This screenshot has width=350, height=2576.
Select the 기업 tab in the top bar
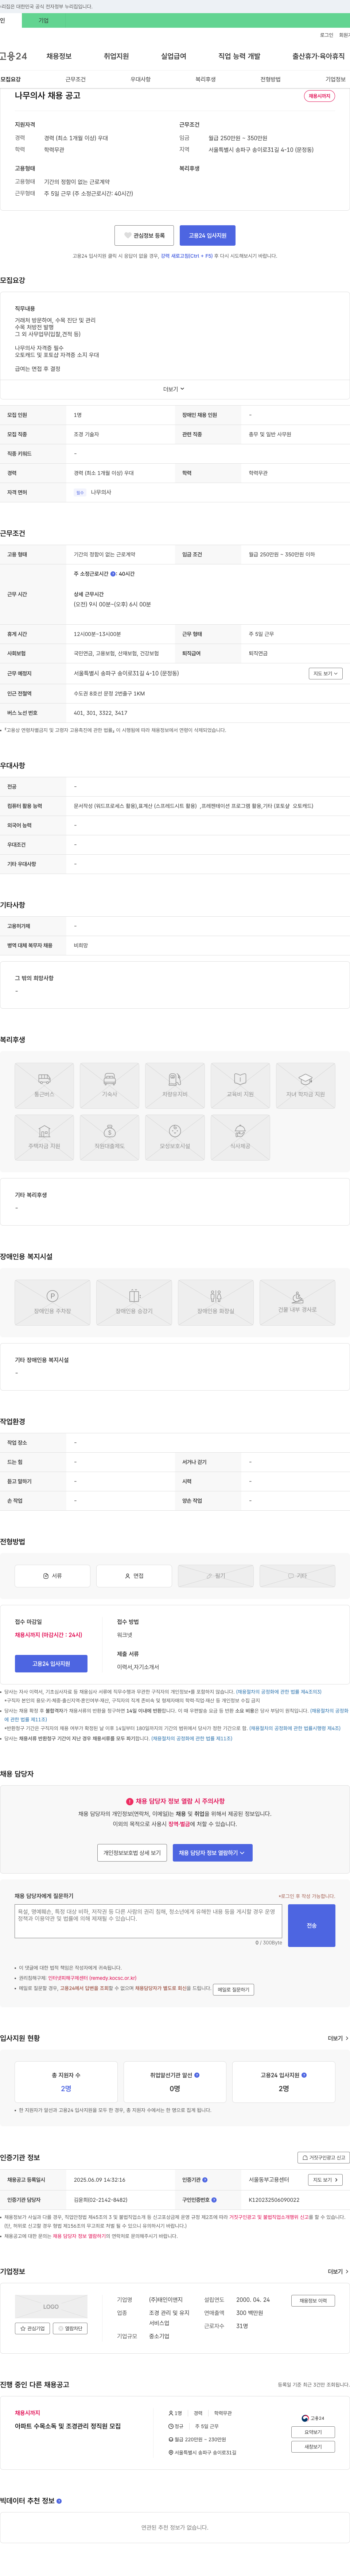[x=43, y=20]
